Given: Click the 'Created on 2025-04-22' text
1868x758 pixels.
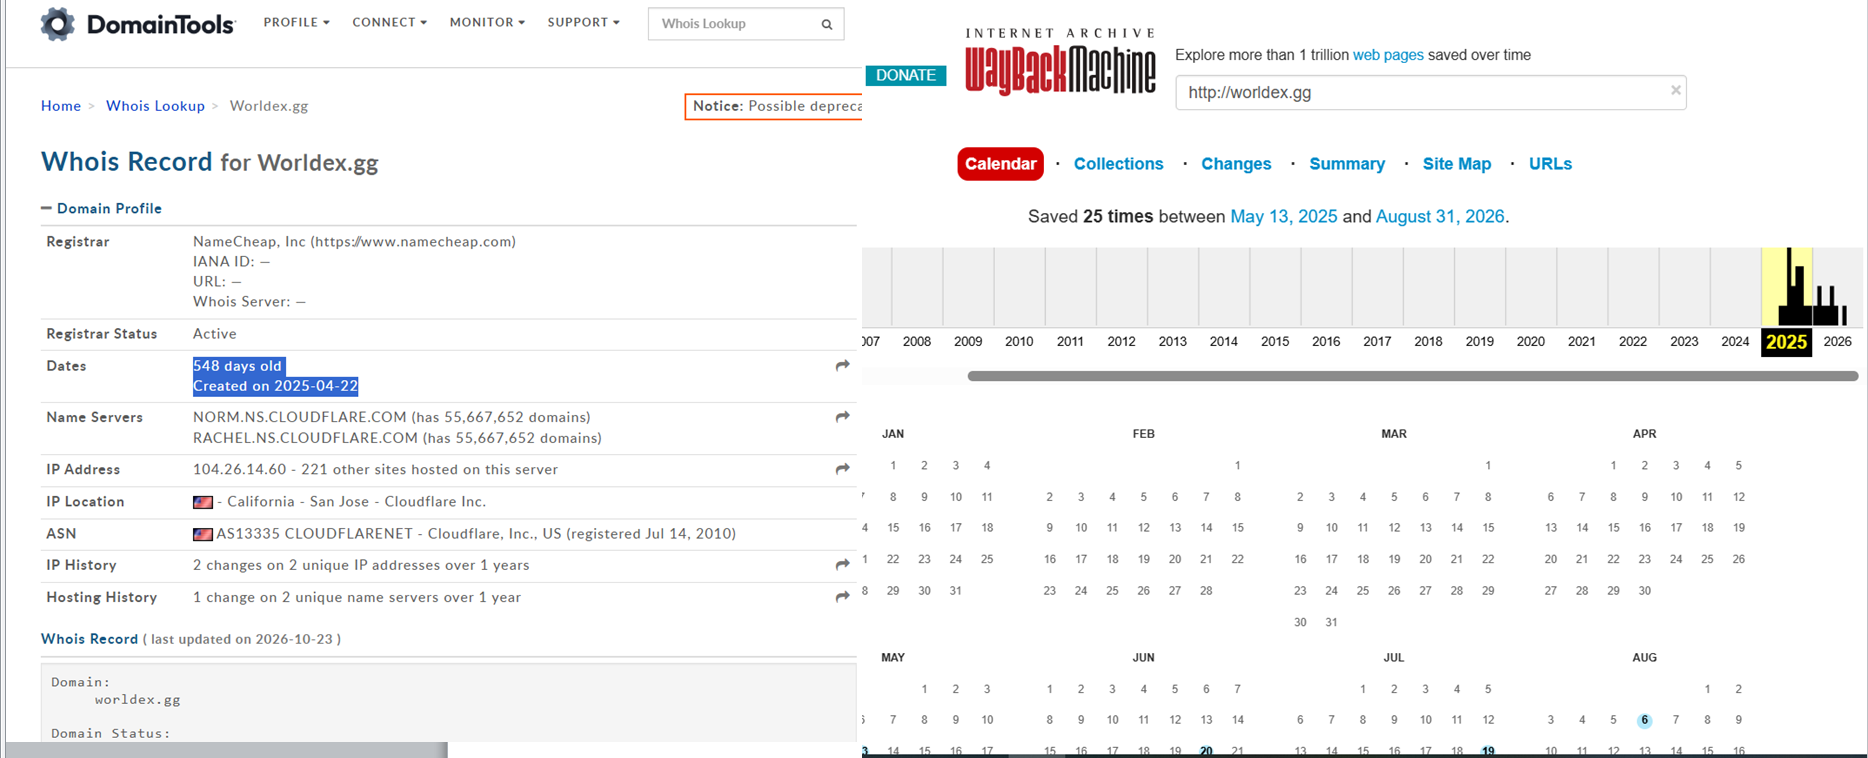Looking at the screenshot, I should [x=275, y=386].
